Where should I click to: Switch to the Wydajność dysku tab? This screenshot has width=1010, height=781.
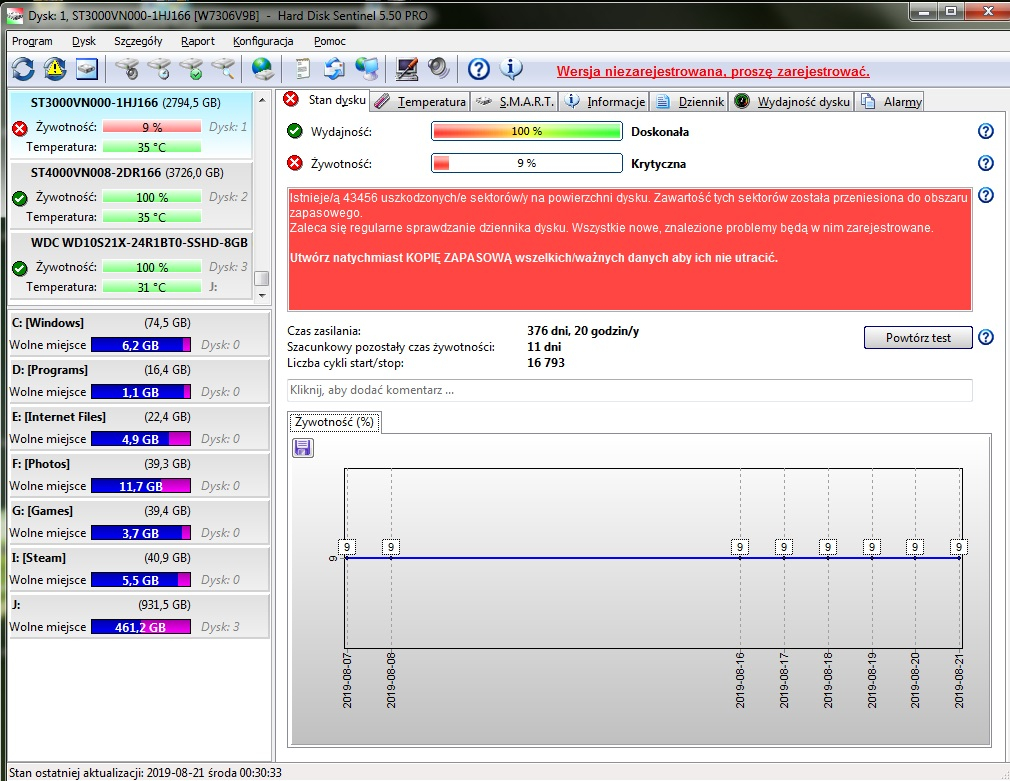[x=792, y=102]
